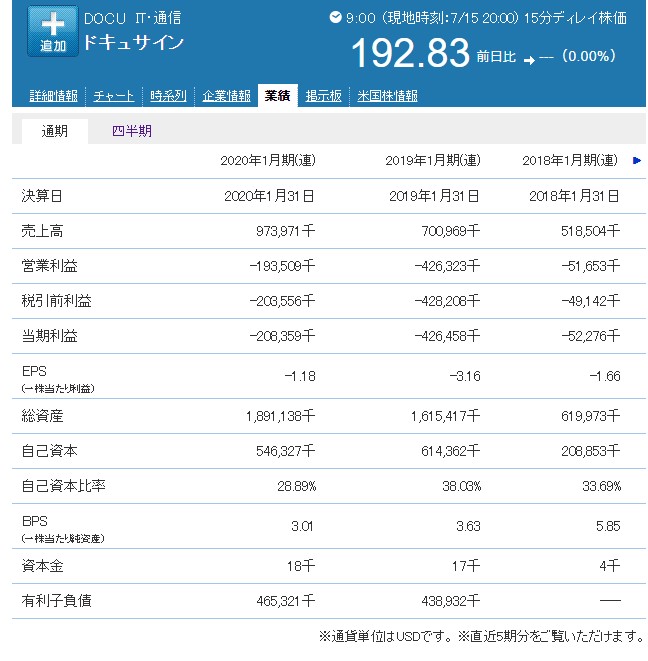Image resolution: width=648 pixels, height=661 pixels.
Task: Click the clock icon beside 9:00
Action: tap(336, 17)
